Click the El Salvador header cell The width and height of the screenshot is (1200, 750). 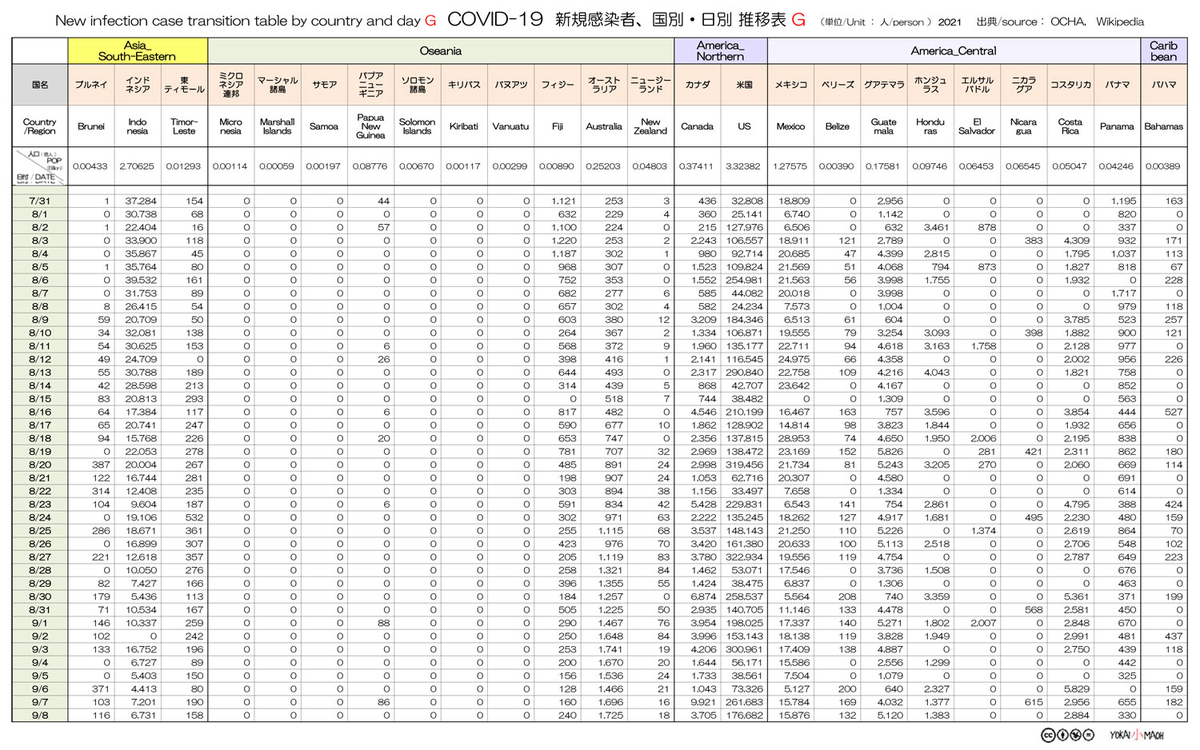[977, 127]
